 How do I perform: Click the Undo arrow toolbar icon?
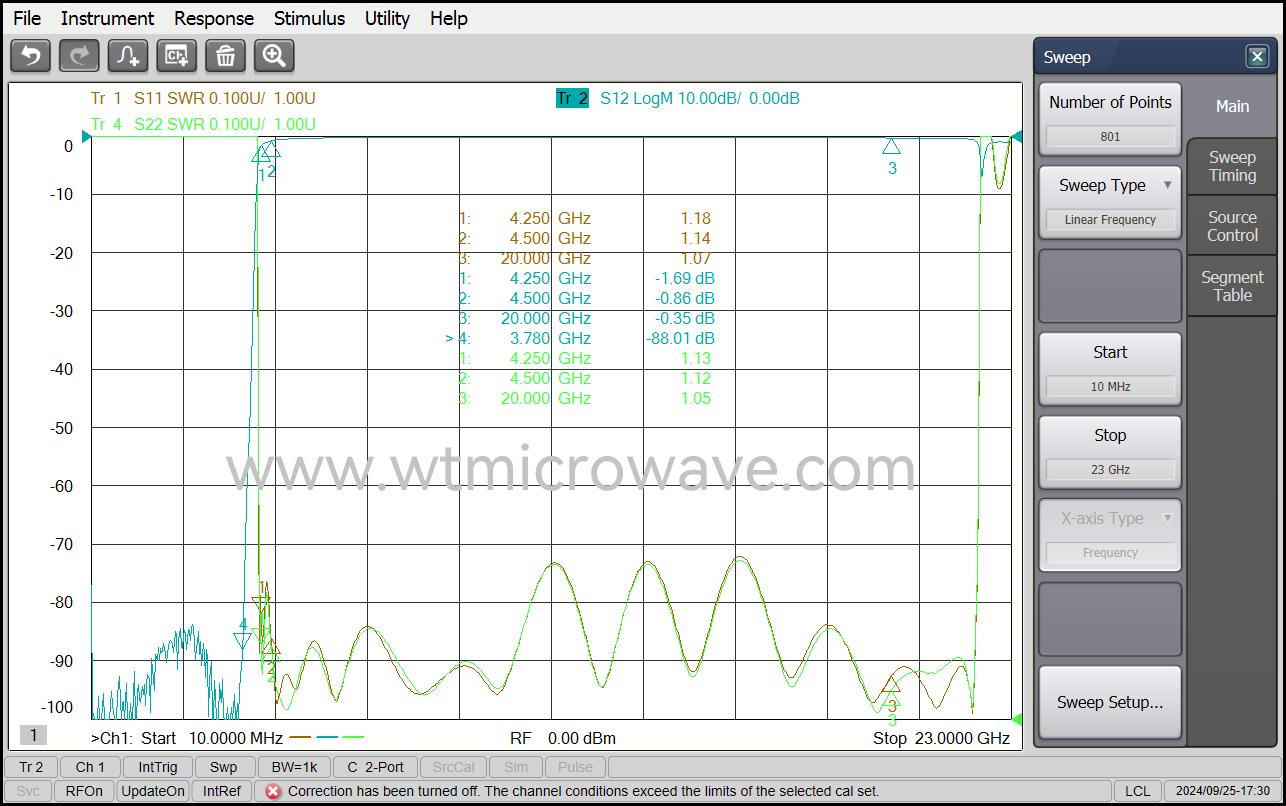coord(30,56)
